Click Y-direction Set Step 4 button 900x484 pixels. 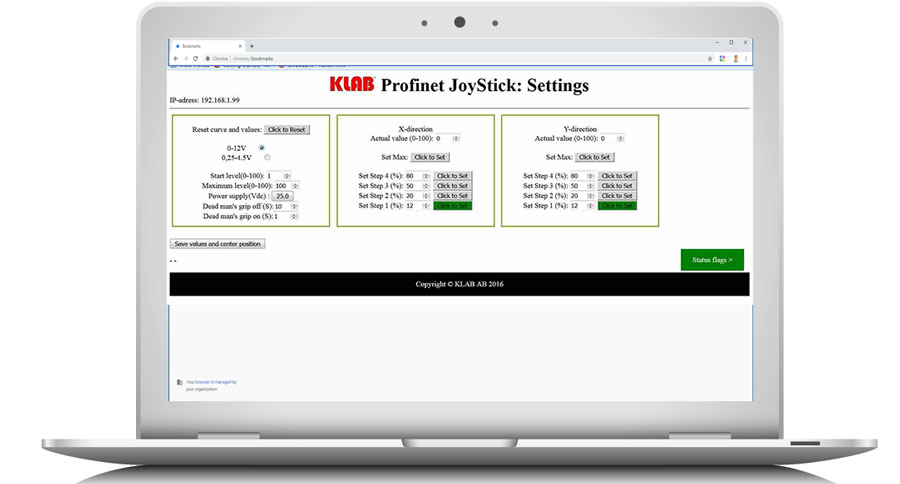coord(617,176)
